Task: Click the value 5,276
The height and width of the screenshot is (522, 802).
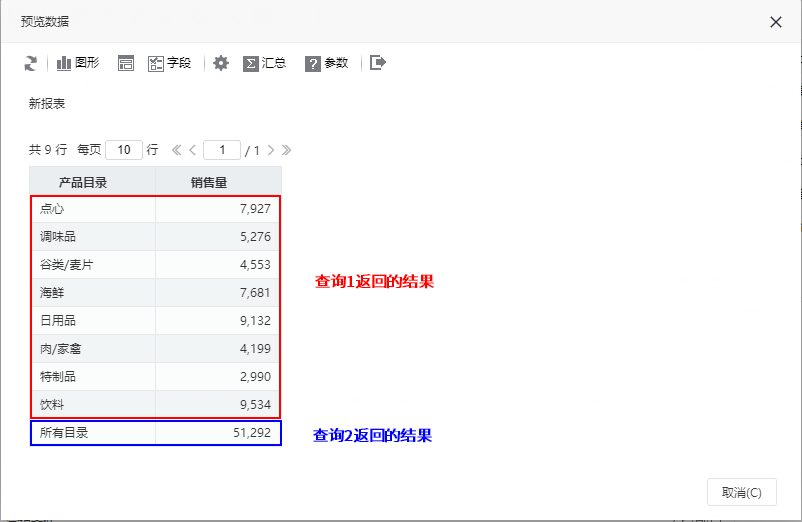Action: click(x=255, y=237)
